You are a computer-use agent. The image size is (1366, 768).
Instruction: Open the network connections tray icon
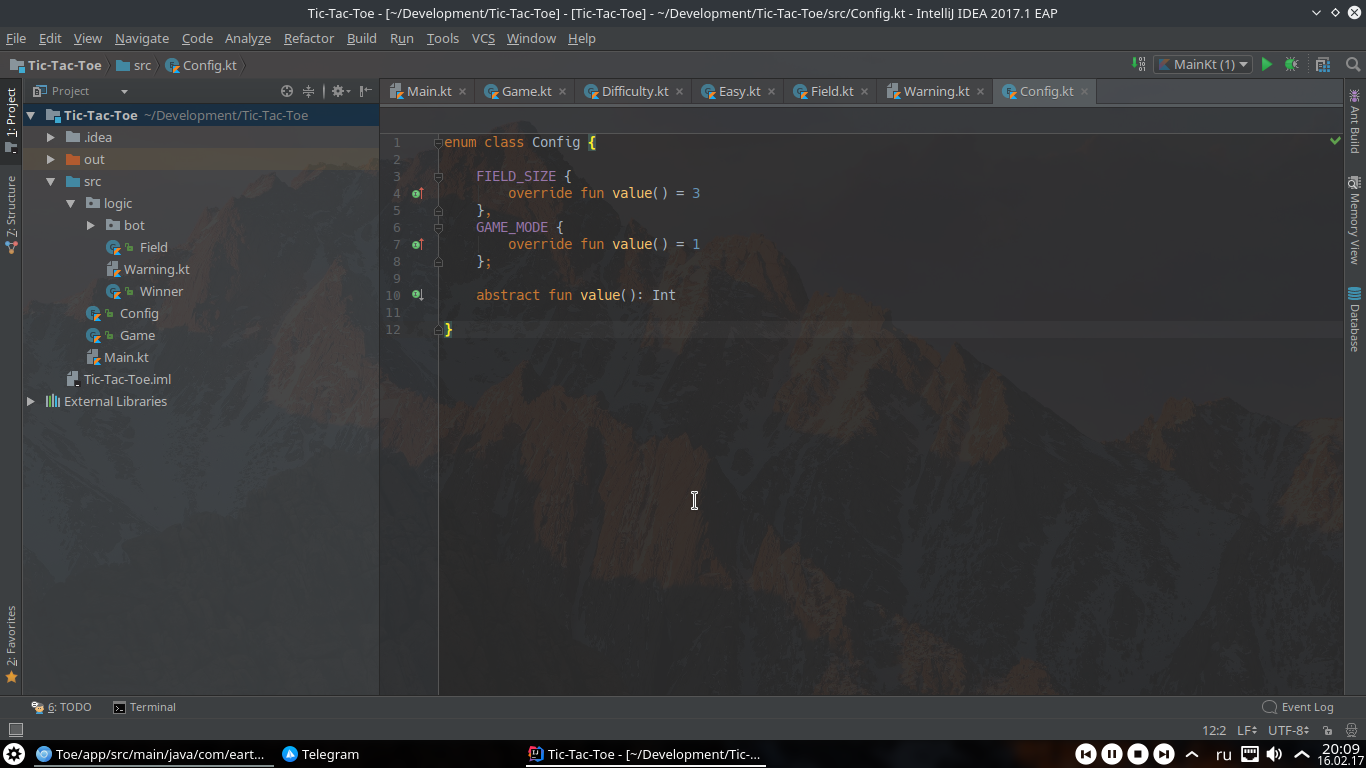coord(1250,754)
